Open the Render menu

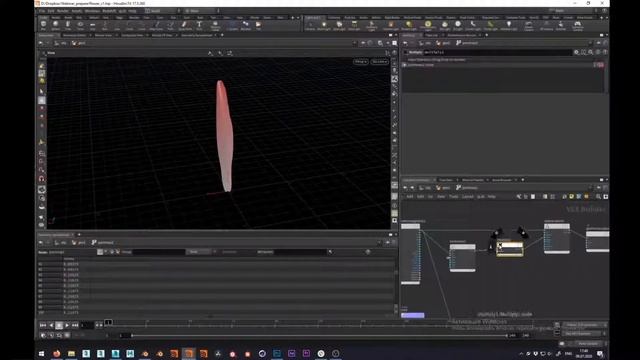click(x=62, y=11)
